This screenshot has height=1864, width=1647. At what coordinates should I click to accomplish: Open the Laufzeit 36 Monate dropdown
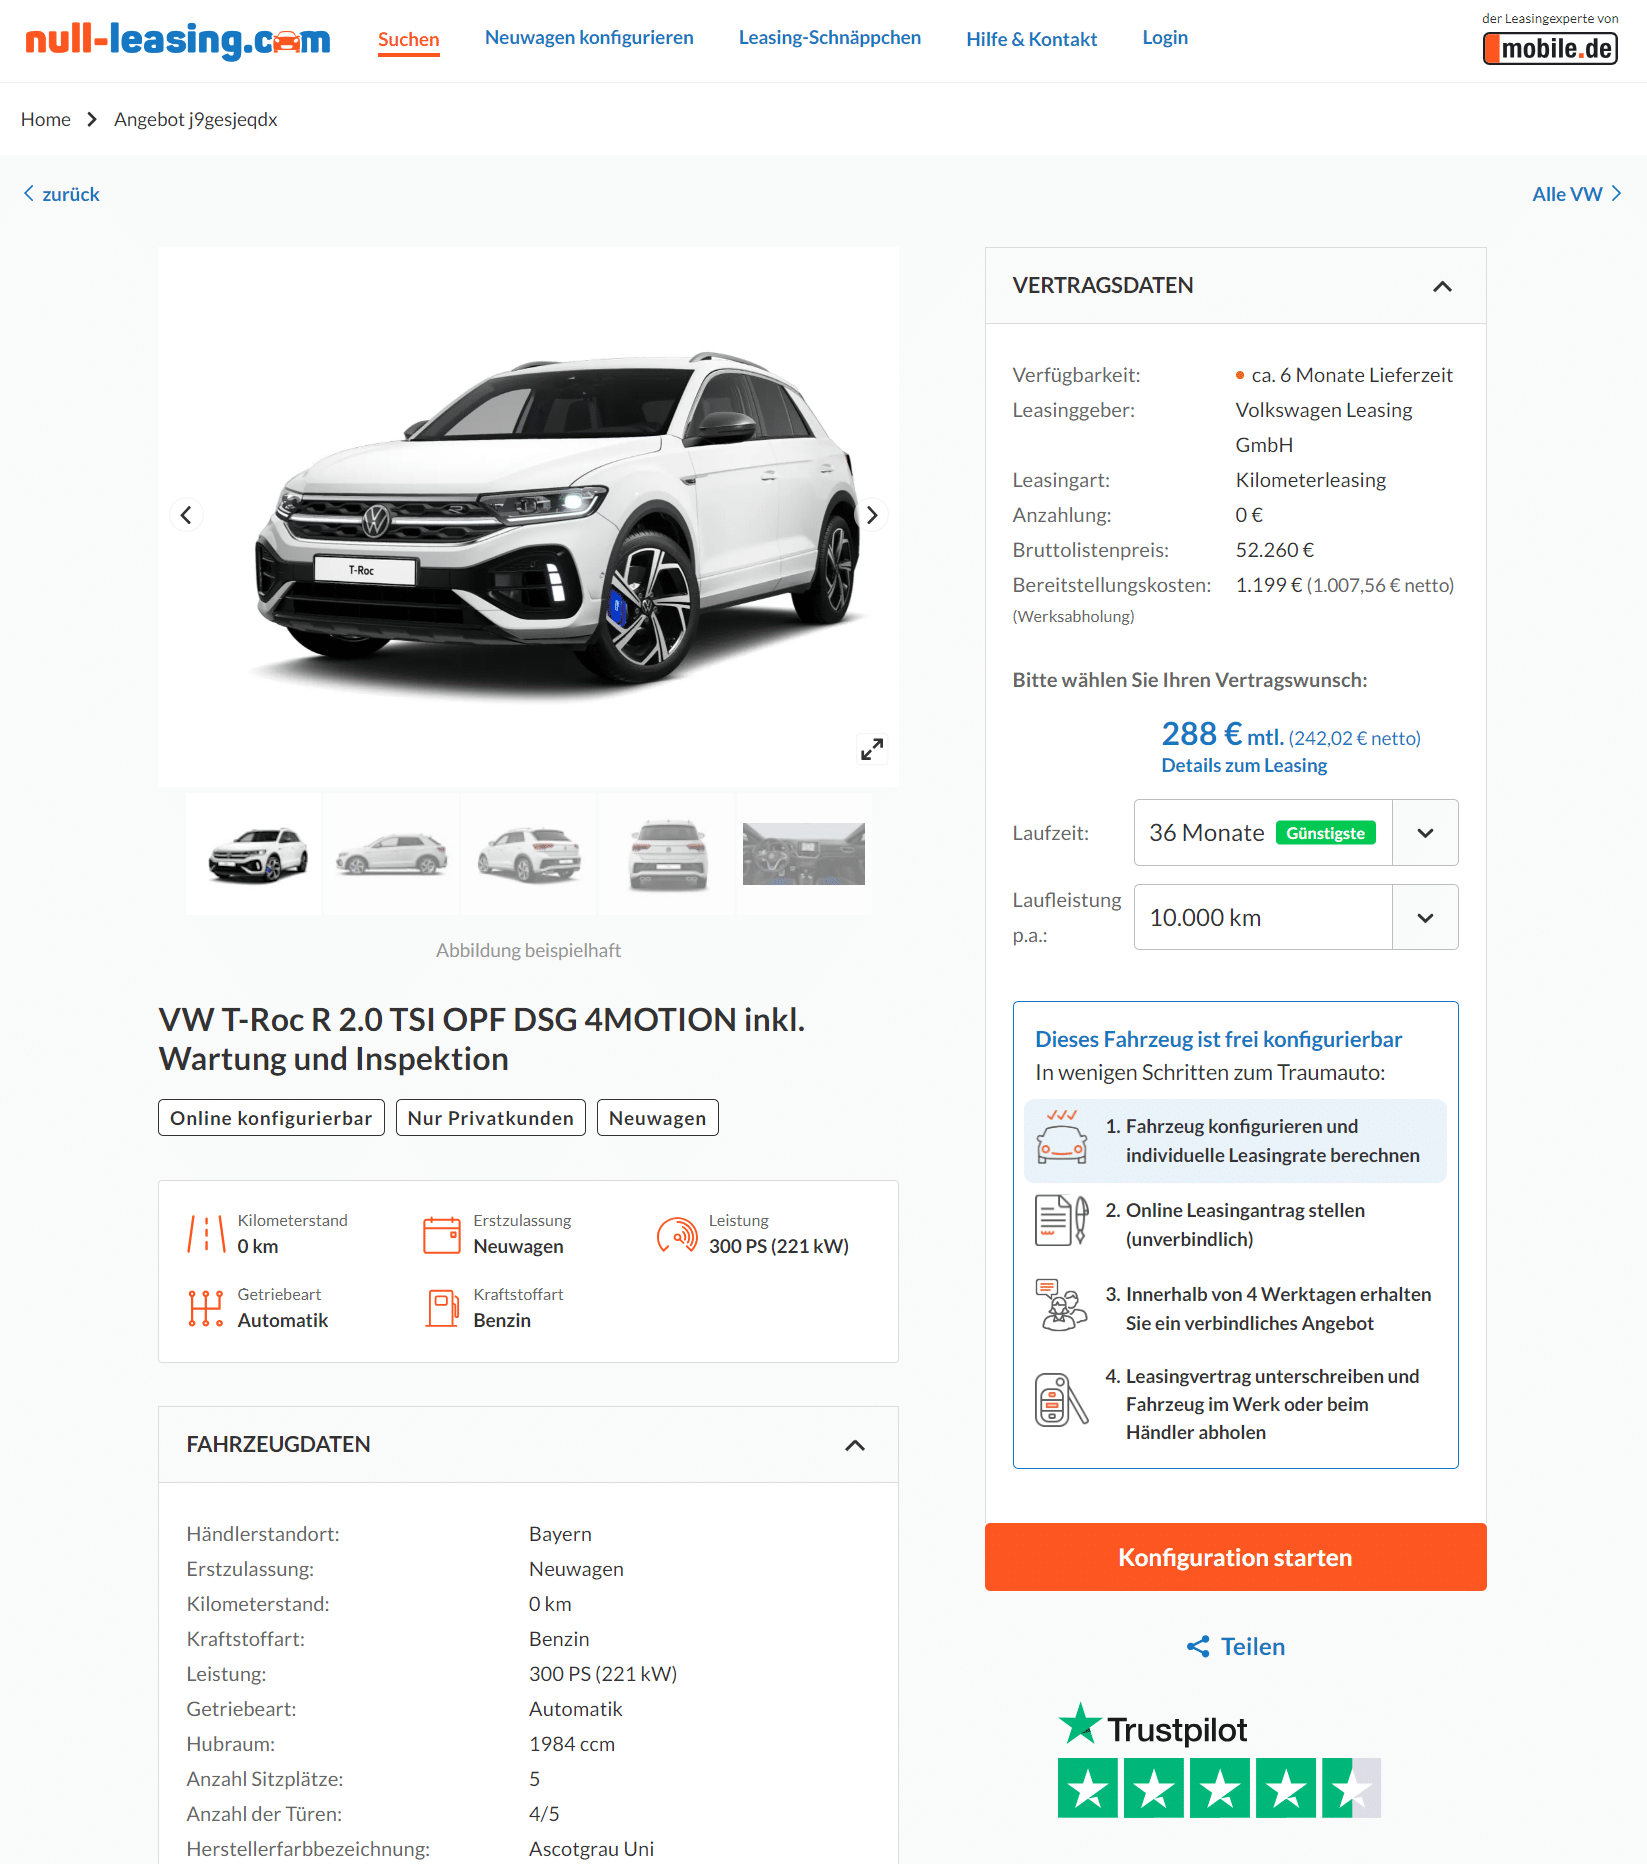[1296, 832]
